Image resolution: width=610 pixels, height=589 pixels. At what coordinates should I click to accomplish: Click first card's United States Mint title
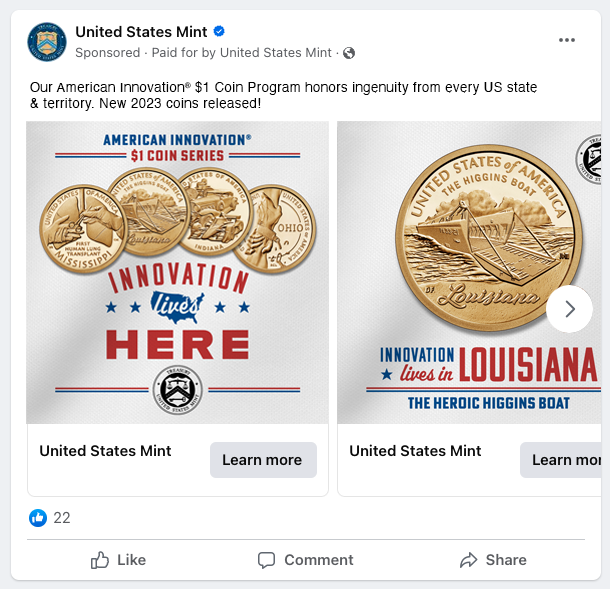pyautogui.click(x=105, y=451)
